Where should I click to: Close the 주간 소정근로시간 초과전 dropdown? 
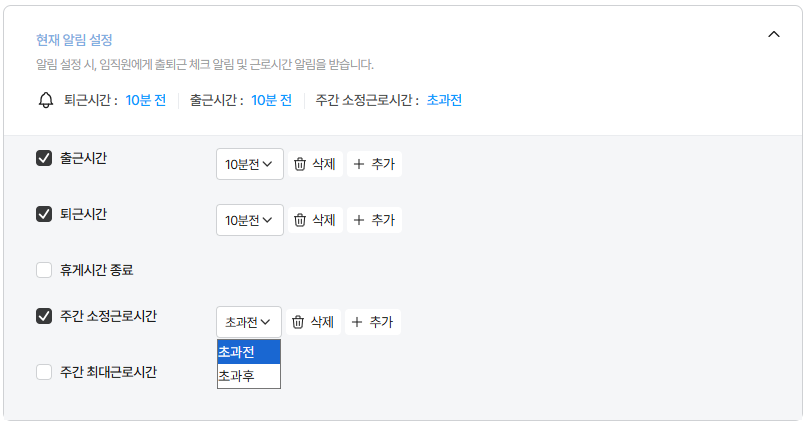[249, 322]
